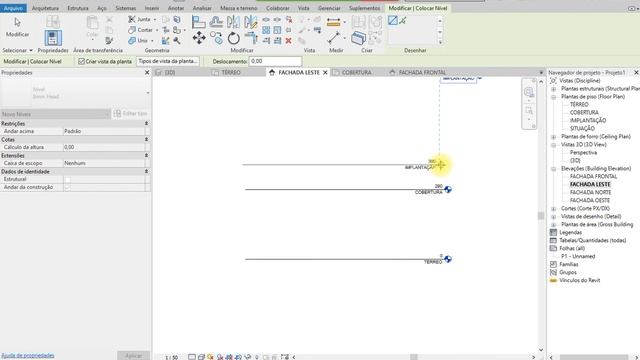Open the Arquivo menu
The image size is (640, 360).
(13, 8)
